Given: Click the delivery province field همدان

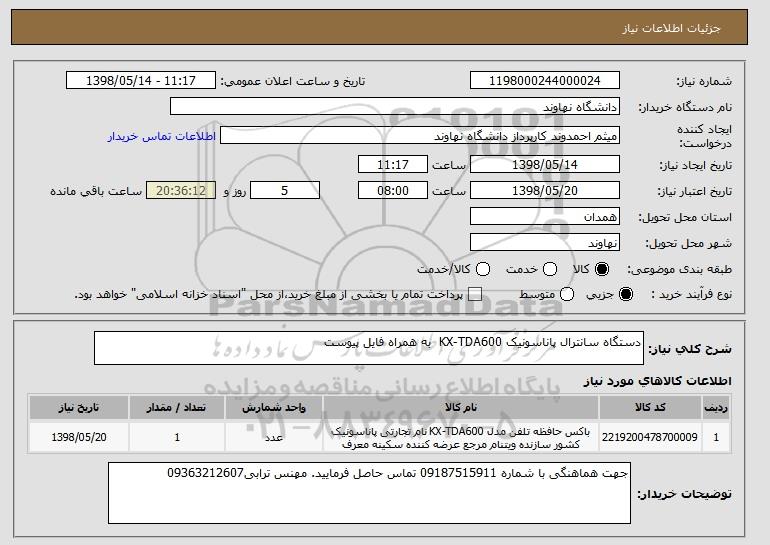Looking at the screenshot, I should click(545, 217).
